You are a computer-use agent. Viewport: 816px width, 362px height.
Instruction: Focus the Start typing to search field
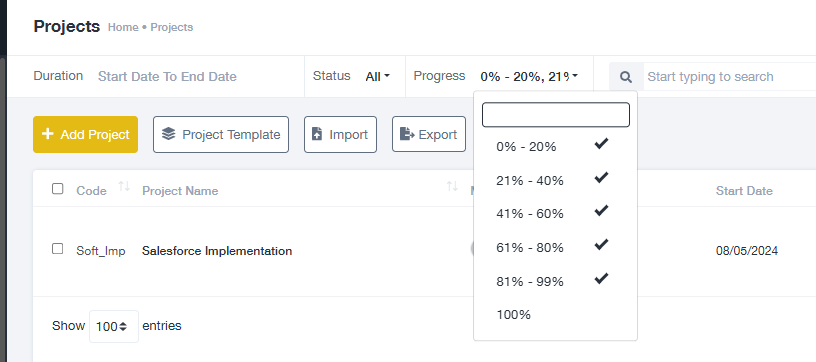[x=730, y=77]
